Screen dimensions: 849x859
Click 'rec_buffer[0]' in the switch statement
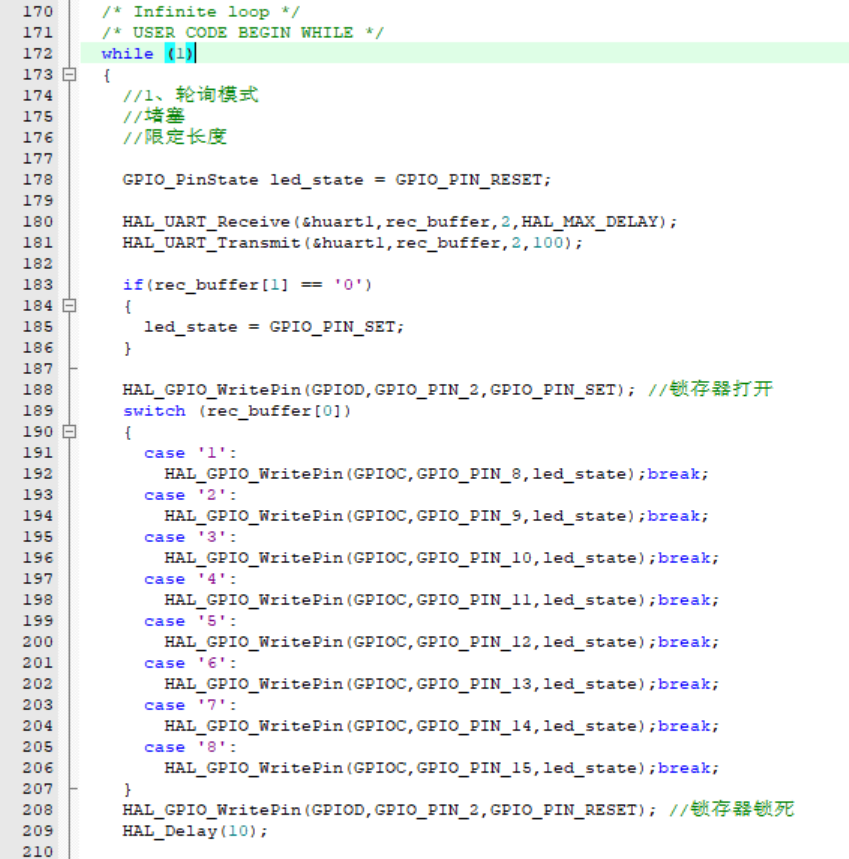274,411
